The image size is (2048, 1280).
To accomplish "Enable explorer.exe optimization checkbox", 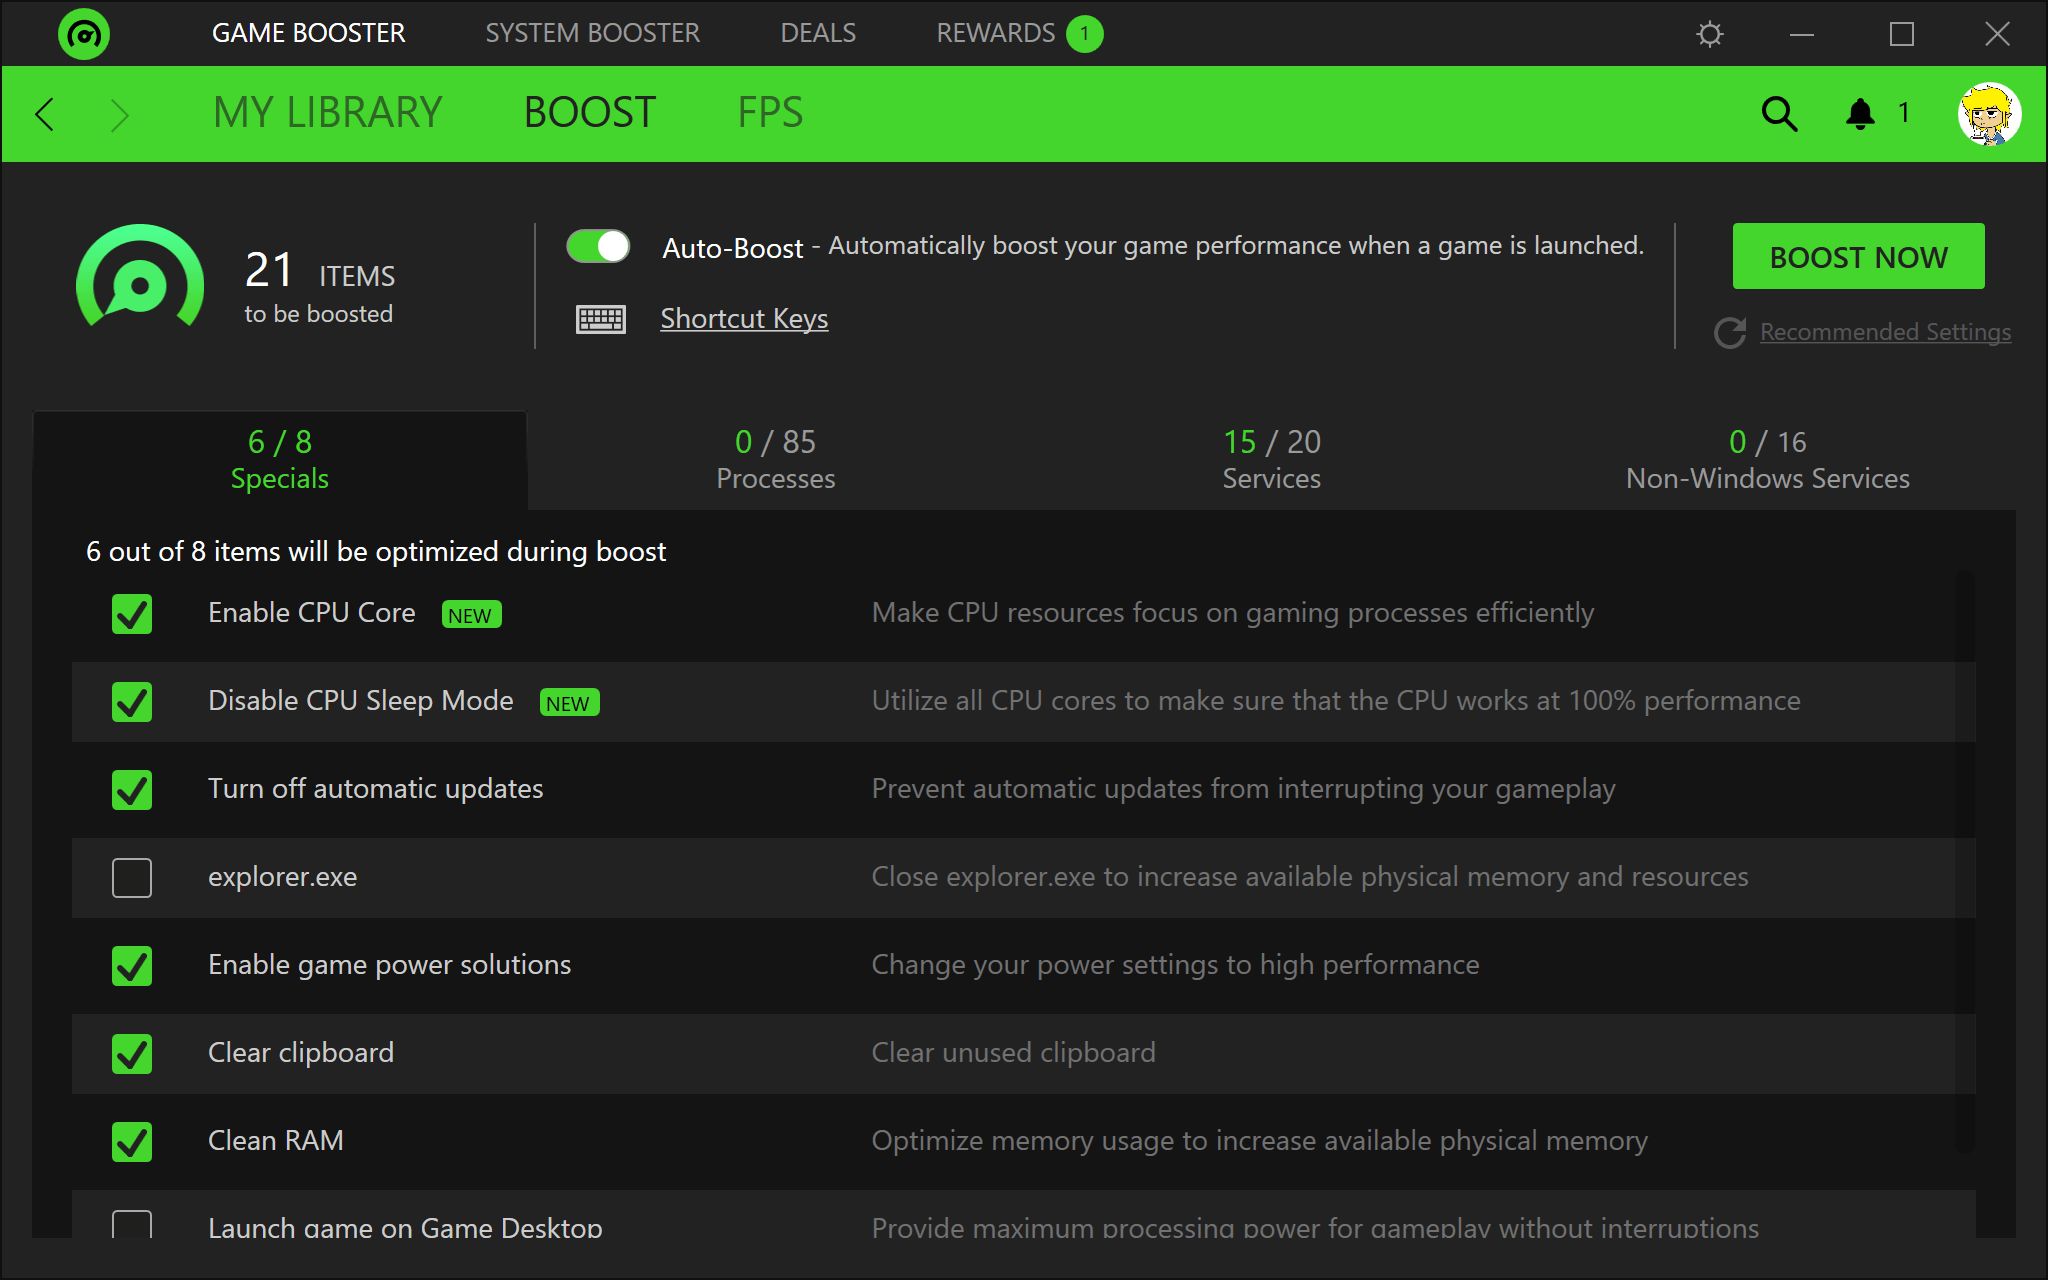I will tap(130, 877).
